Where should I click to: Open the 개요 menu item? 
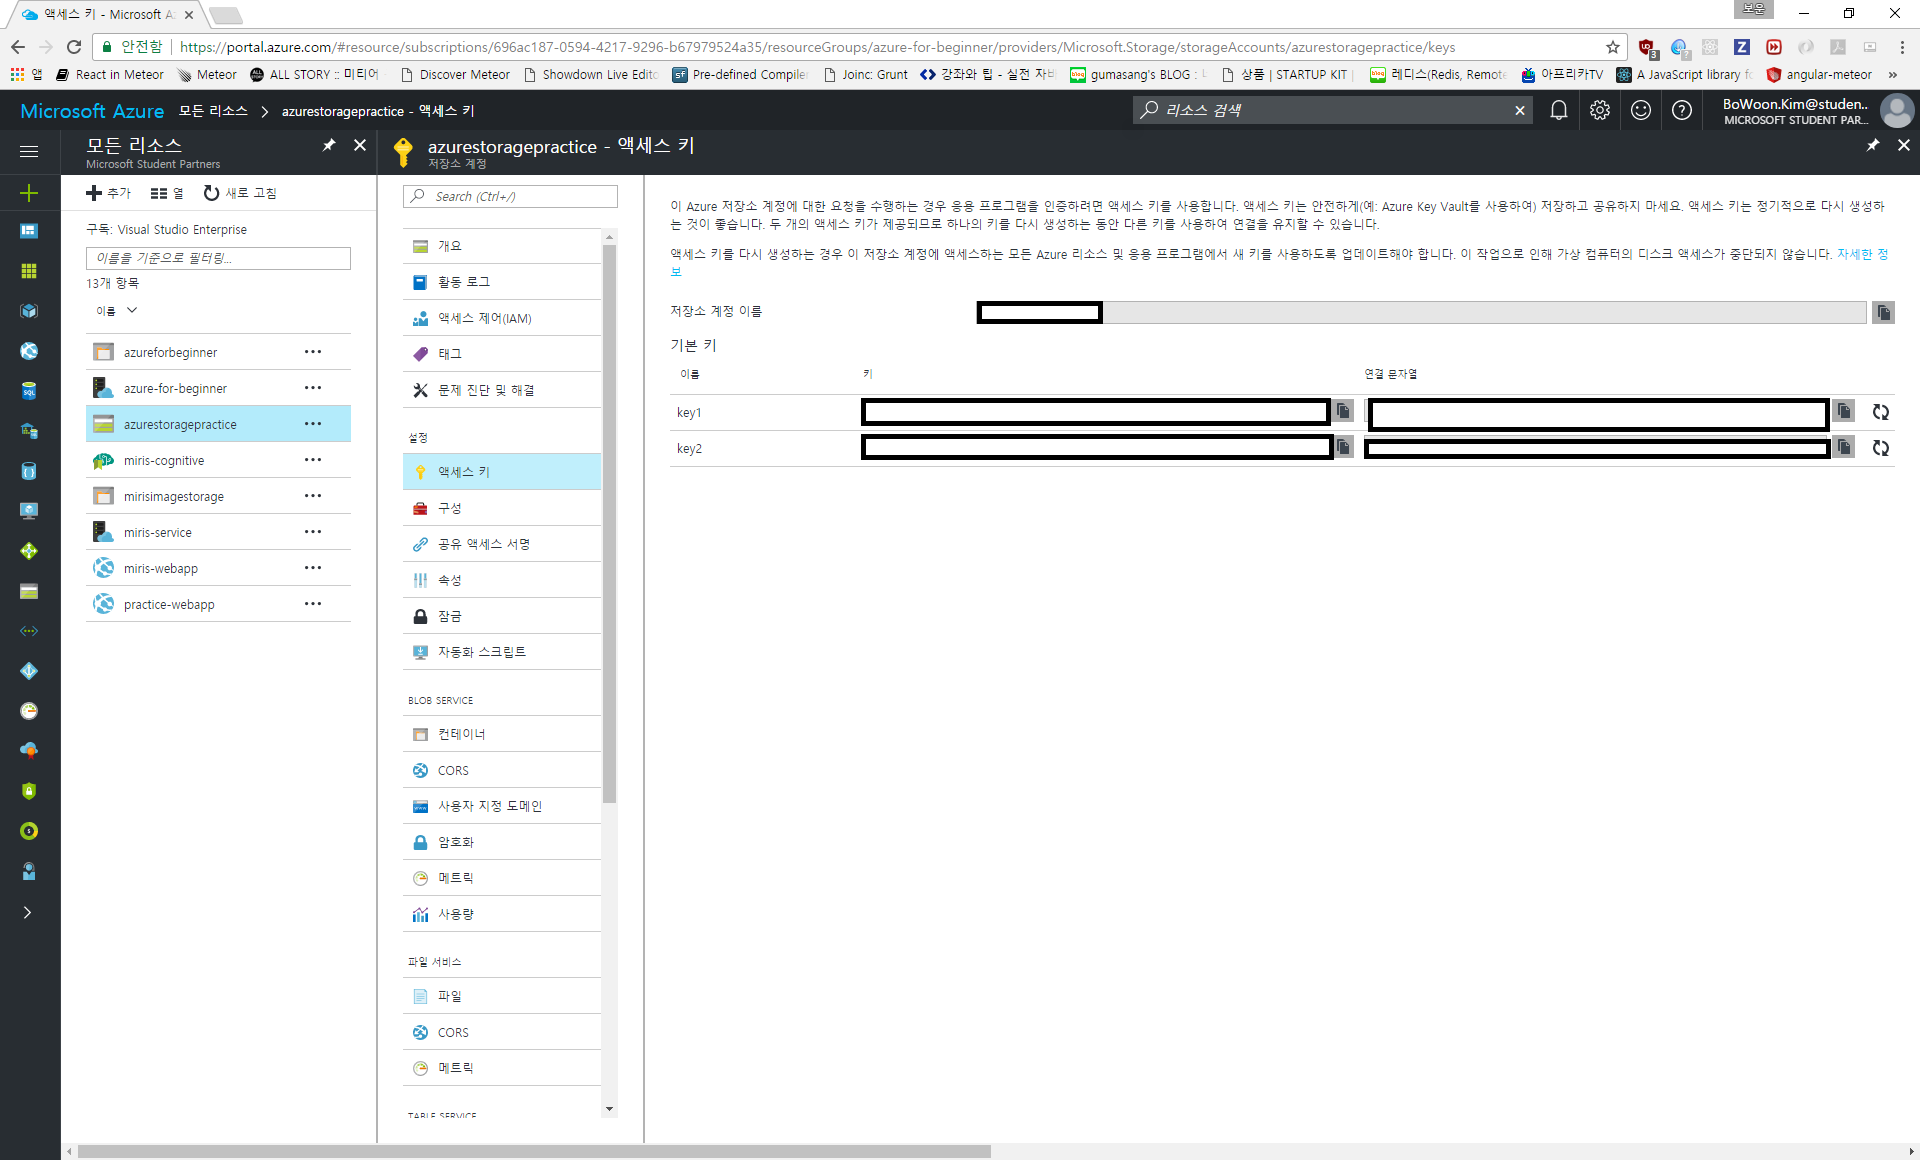pos(502,246)
